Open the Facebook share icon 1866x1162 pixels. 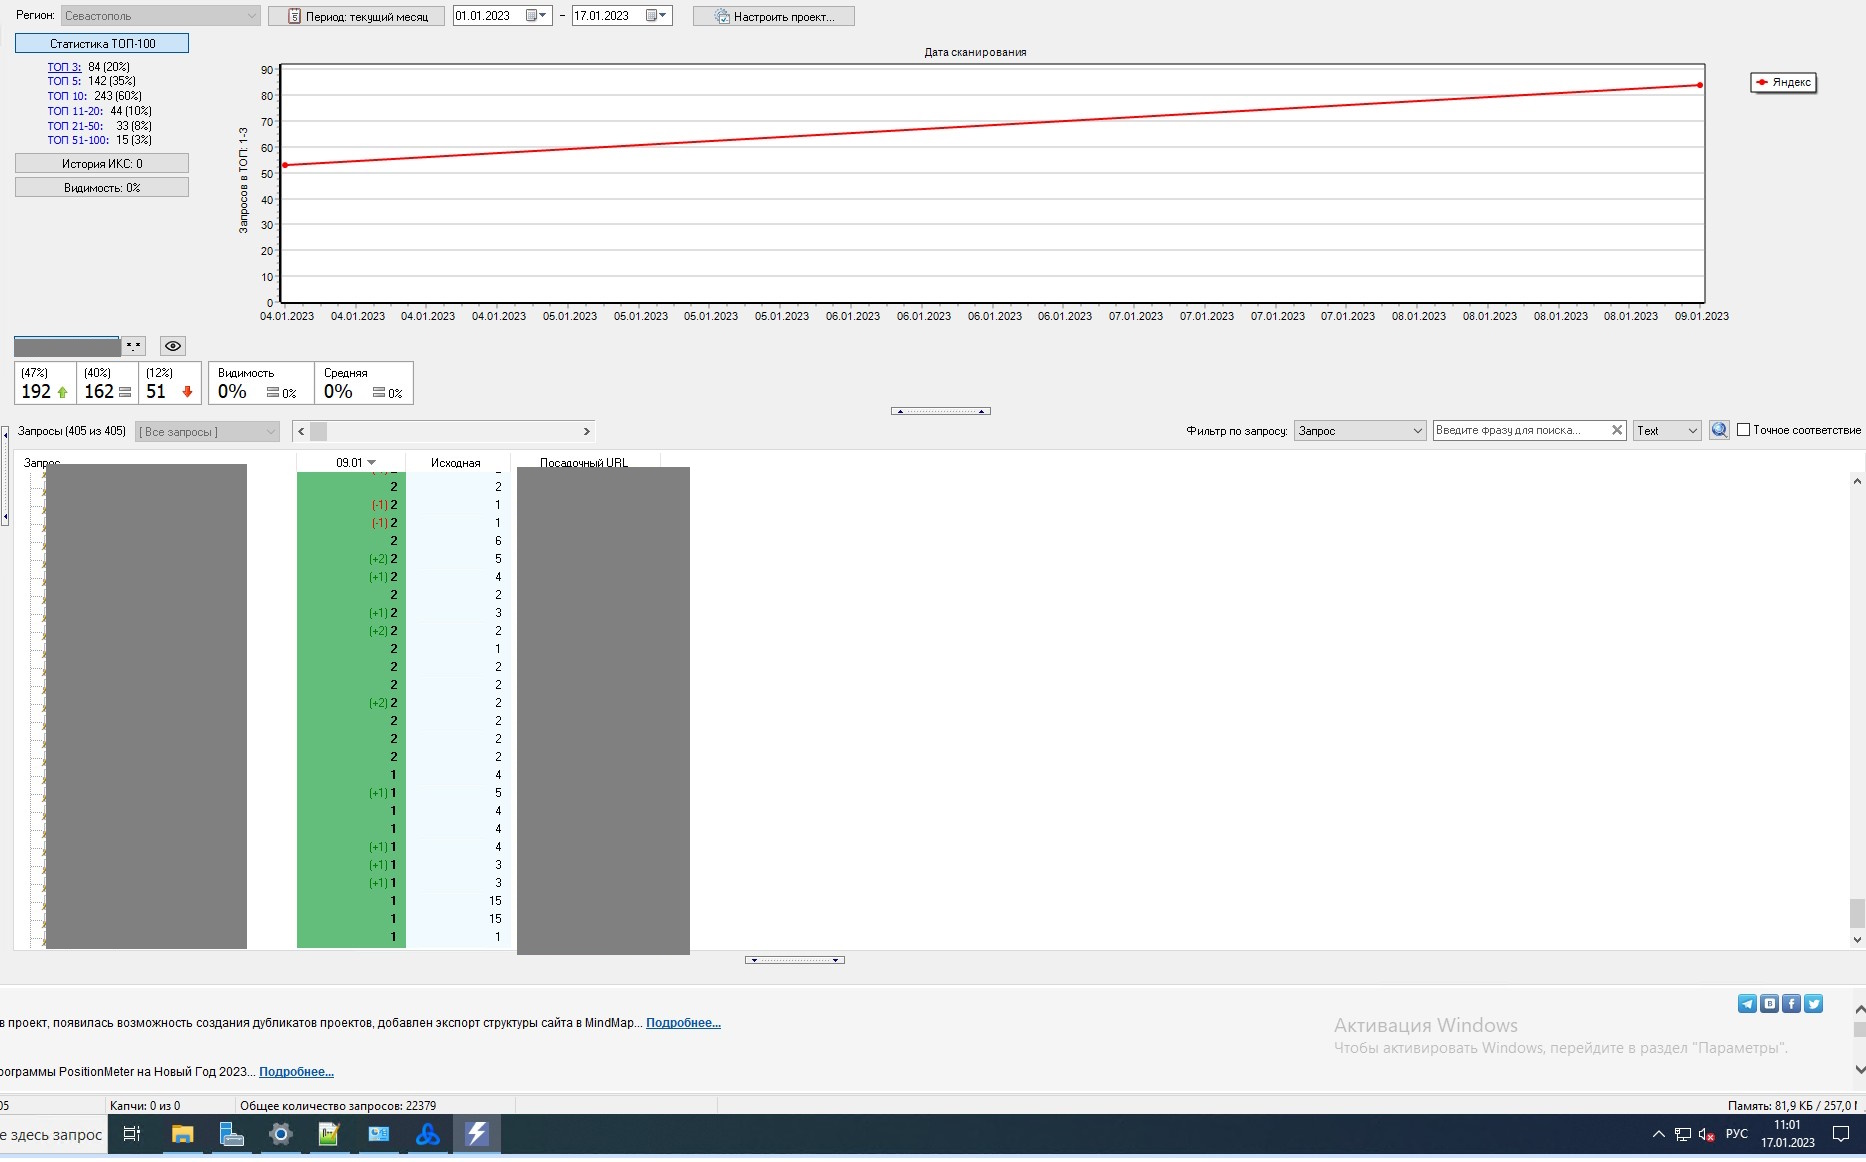pyautogui.click(x=1791, y=1003)
